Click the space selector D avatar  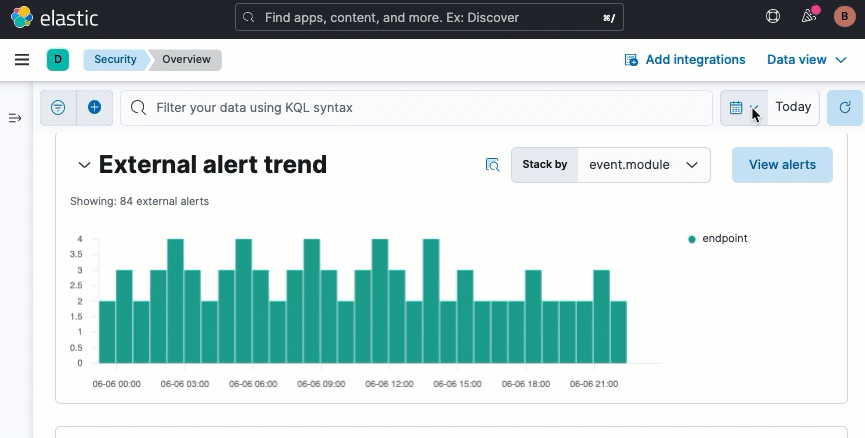click(x=58, y=60)
